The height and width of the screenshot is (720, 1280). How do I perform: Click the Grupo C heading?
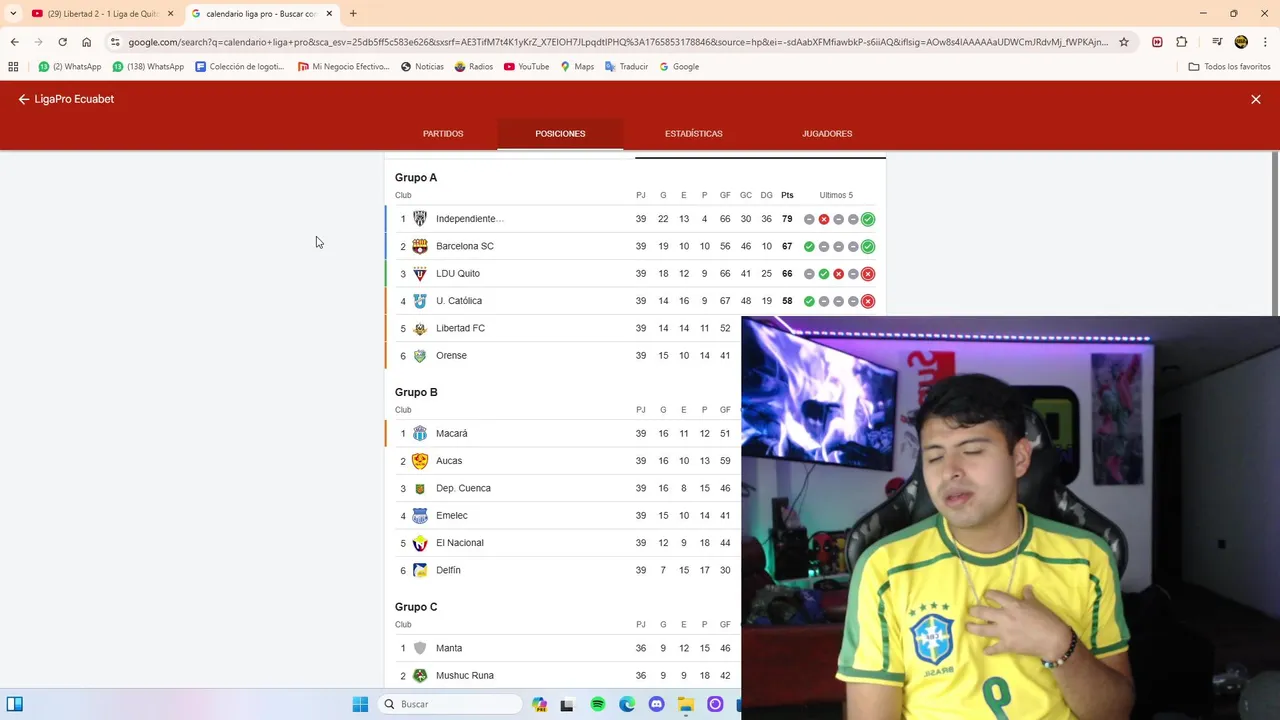(x=416, y=607)
